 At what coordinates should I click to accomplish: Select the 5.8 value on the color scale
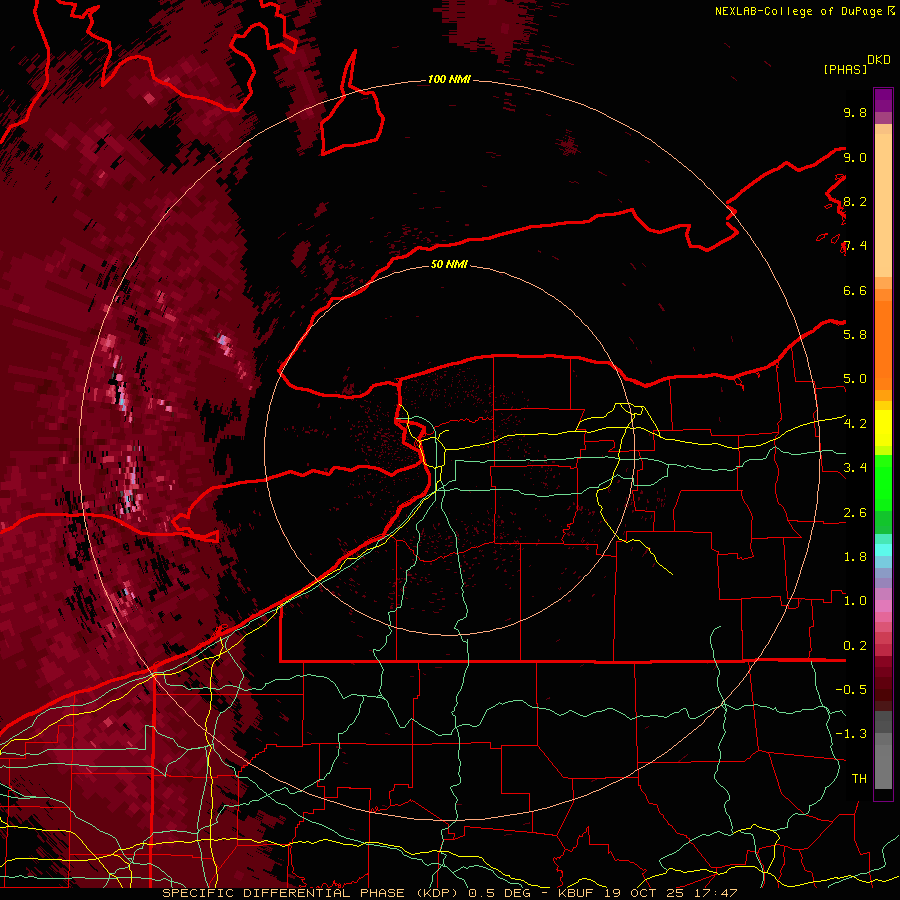pos(855,335)
